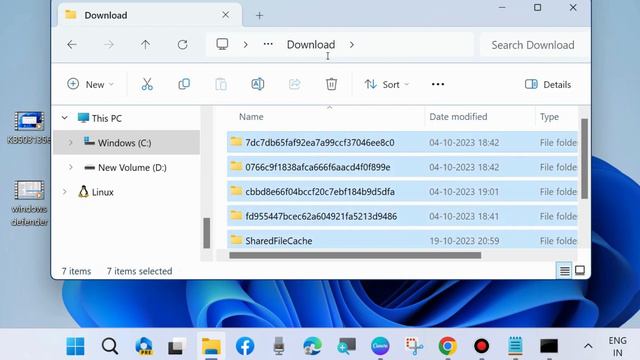The image size is (640, 360).
Task: Click the Copy icon in toolbar
Action: pyautogui.click(x=184, y=84)
